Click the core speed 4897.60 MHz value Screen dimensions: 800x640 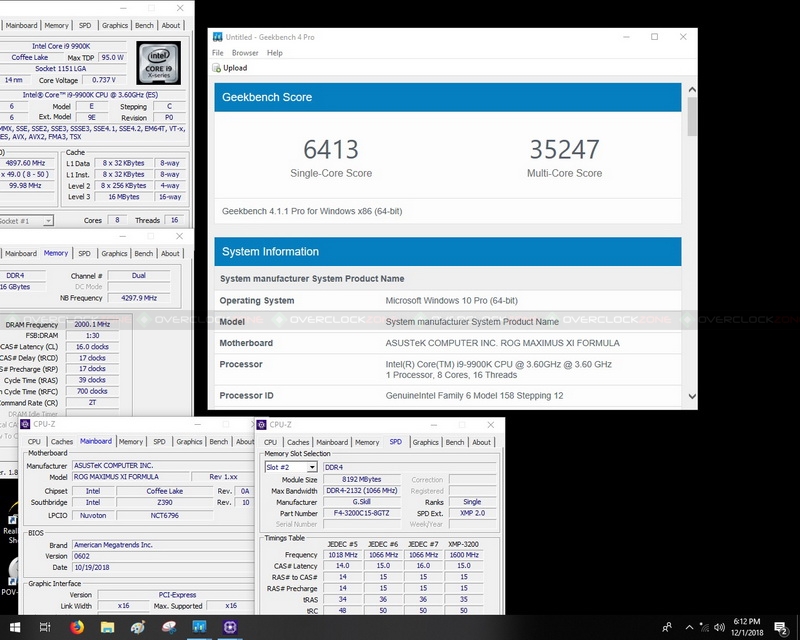coord(27,163)
